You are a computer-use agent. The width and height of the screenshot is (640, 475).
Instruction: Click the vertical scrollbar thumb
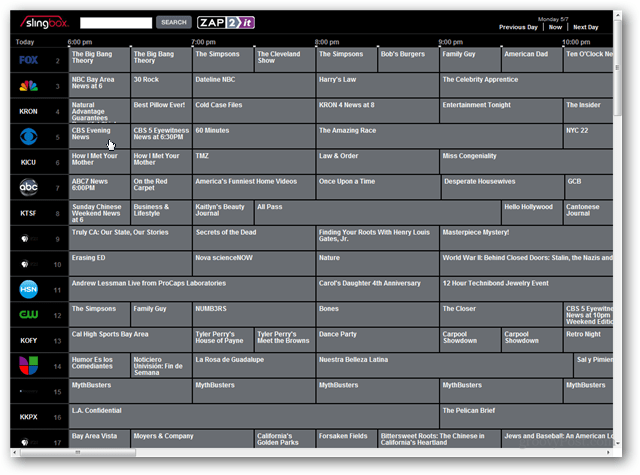tap(617, 67)
